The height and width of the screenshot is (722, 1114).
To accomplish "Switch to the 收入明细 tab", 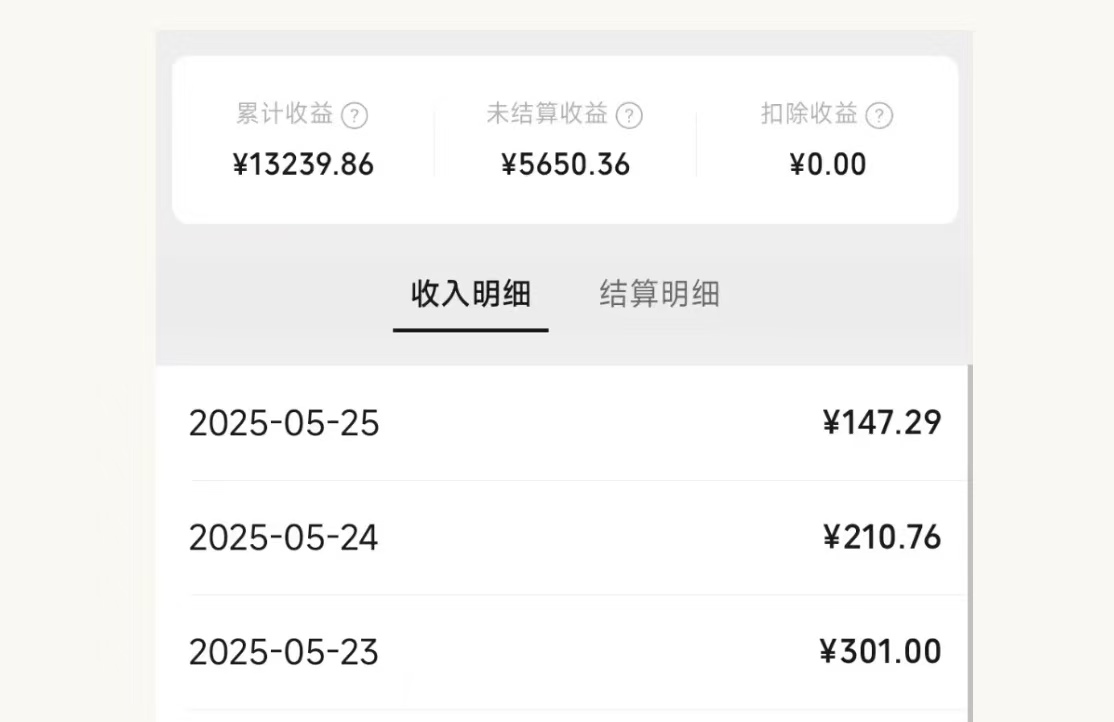I will (471, 295).
